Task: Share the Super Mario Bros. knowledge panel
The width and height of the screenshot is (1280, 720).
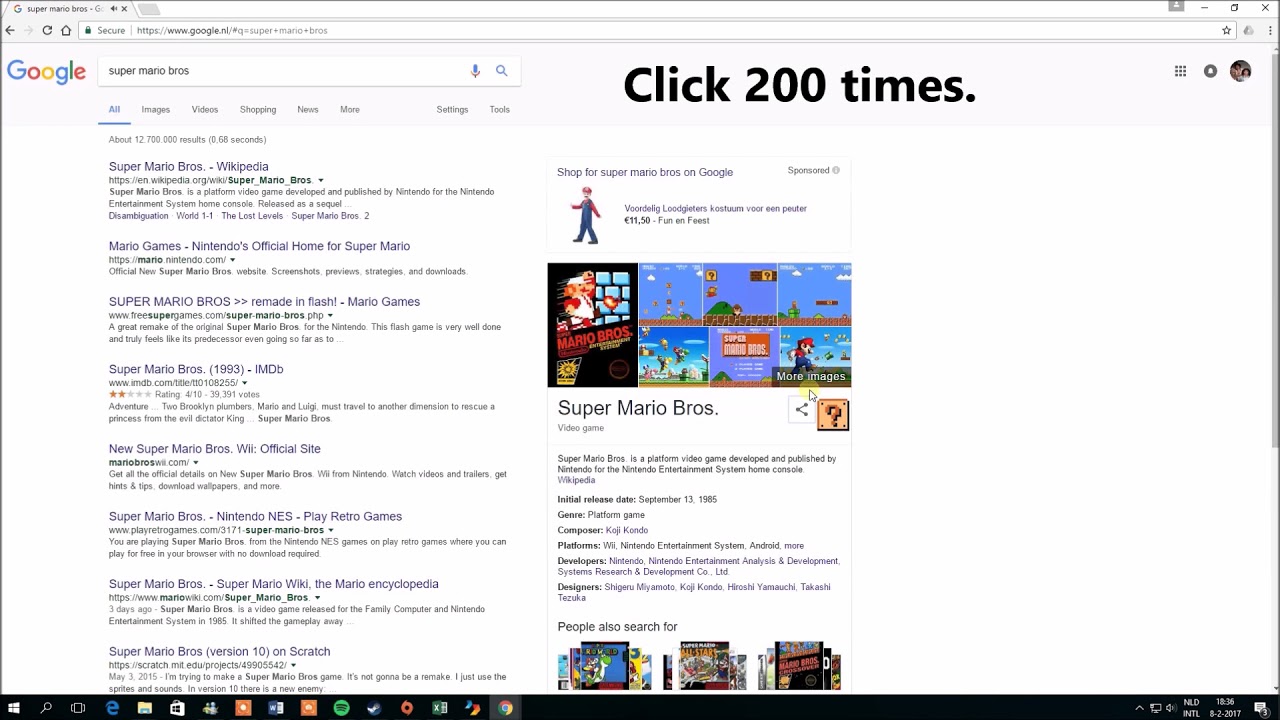Action: click(801, 409)
